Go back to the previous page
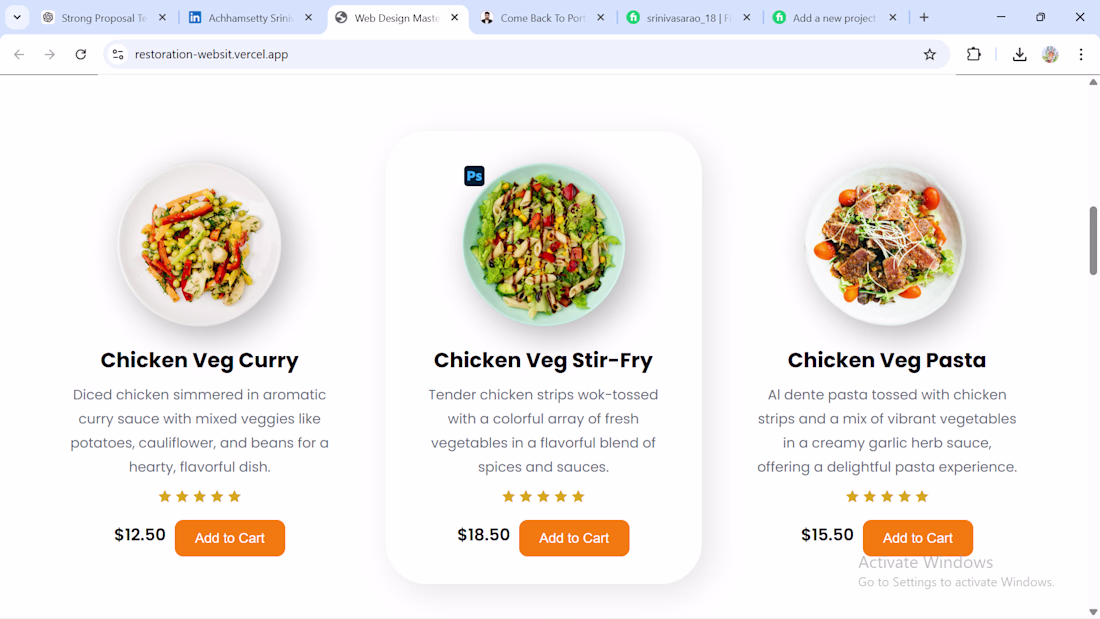Viewport: 1100px width, 619px height. click(x=19, y=54)
